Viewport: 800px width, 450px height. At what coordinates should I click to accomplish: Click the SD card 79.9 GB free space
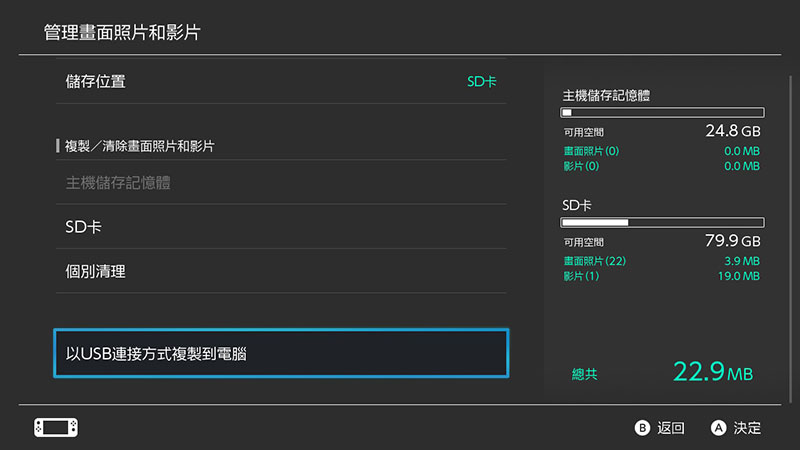(x=732, y=241)
